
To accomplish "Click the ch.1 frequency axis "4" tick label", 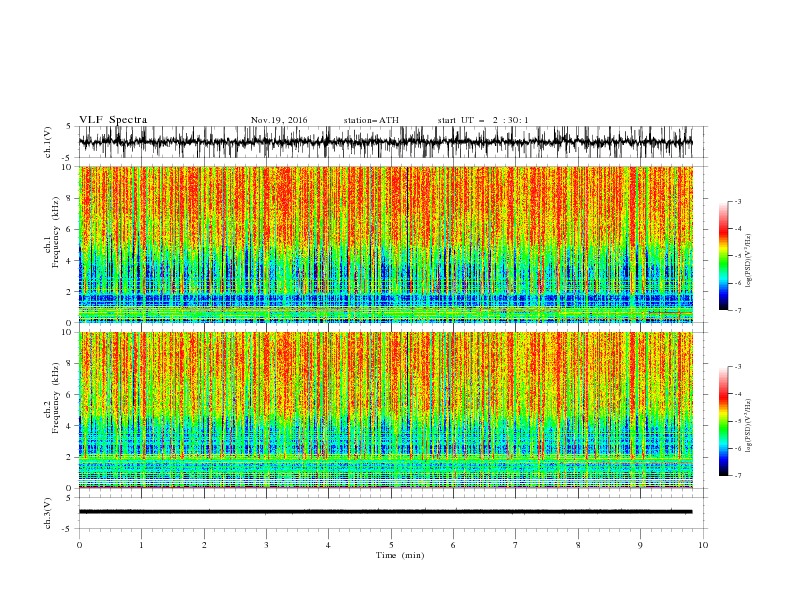I will click(69, 261).
